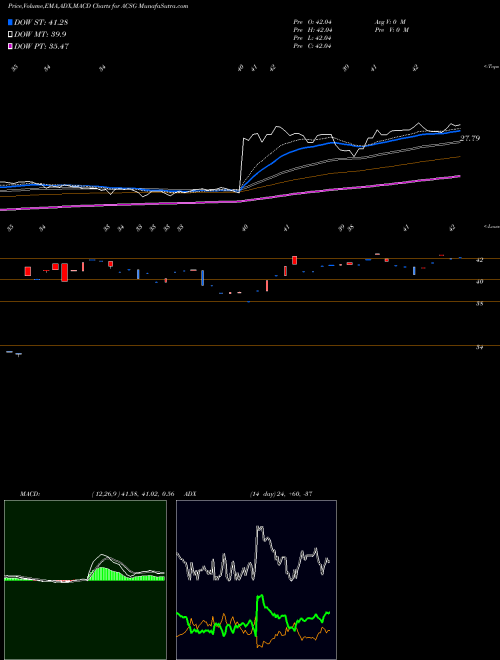Click the tall red candle near left side

click(64, 272)
